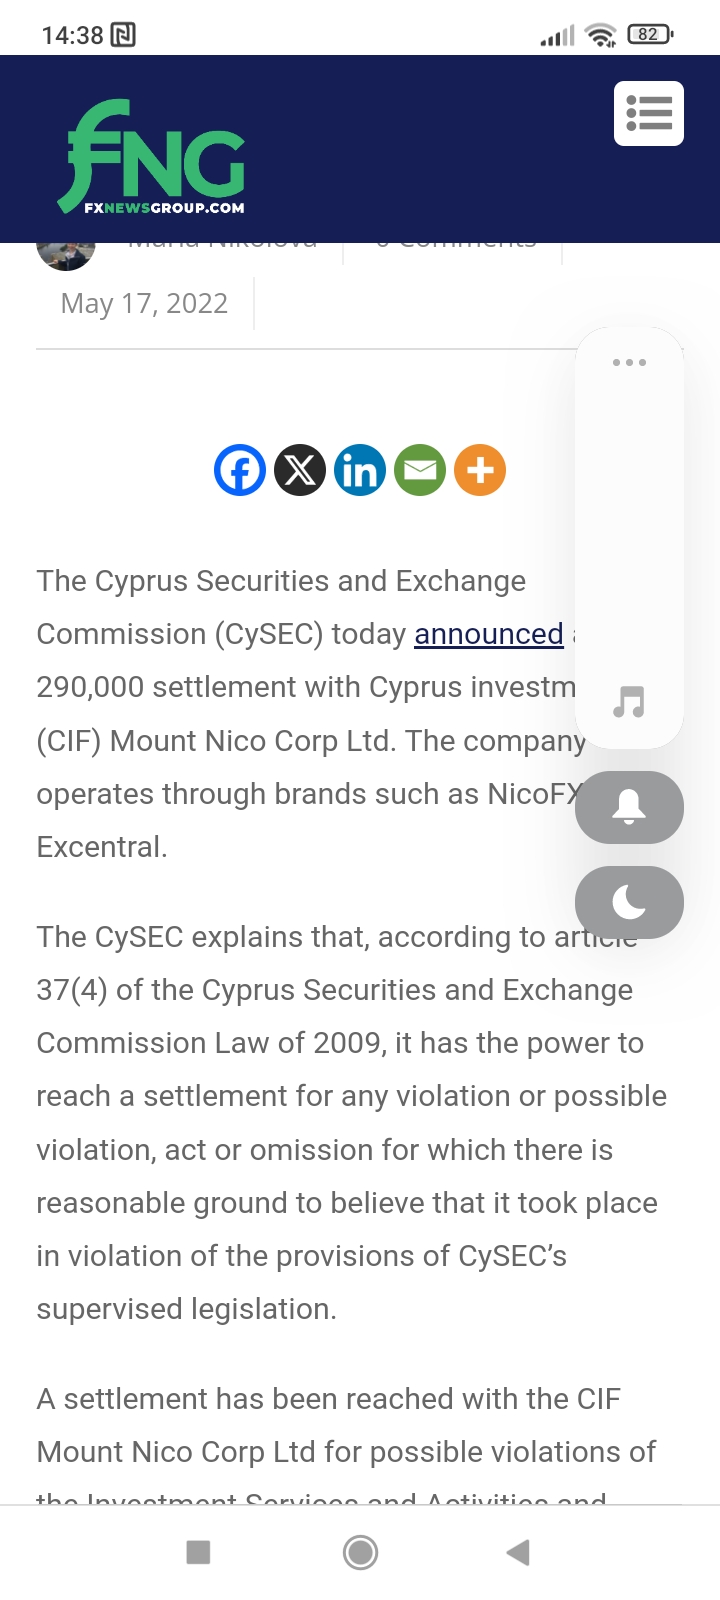Share article on X (Twitter)
Screen dimensions: 720x1600
click(x=300, y=470)
